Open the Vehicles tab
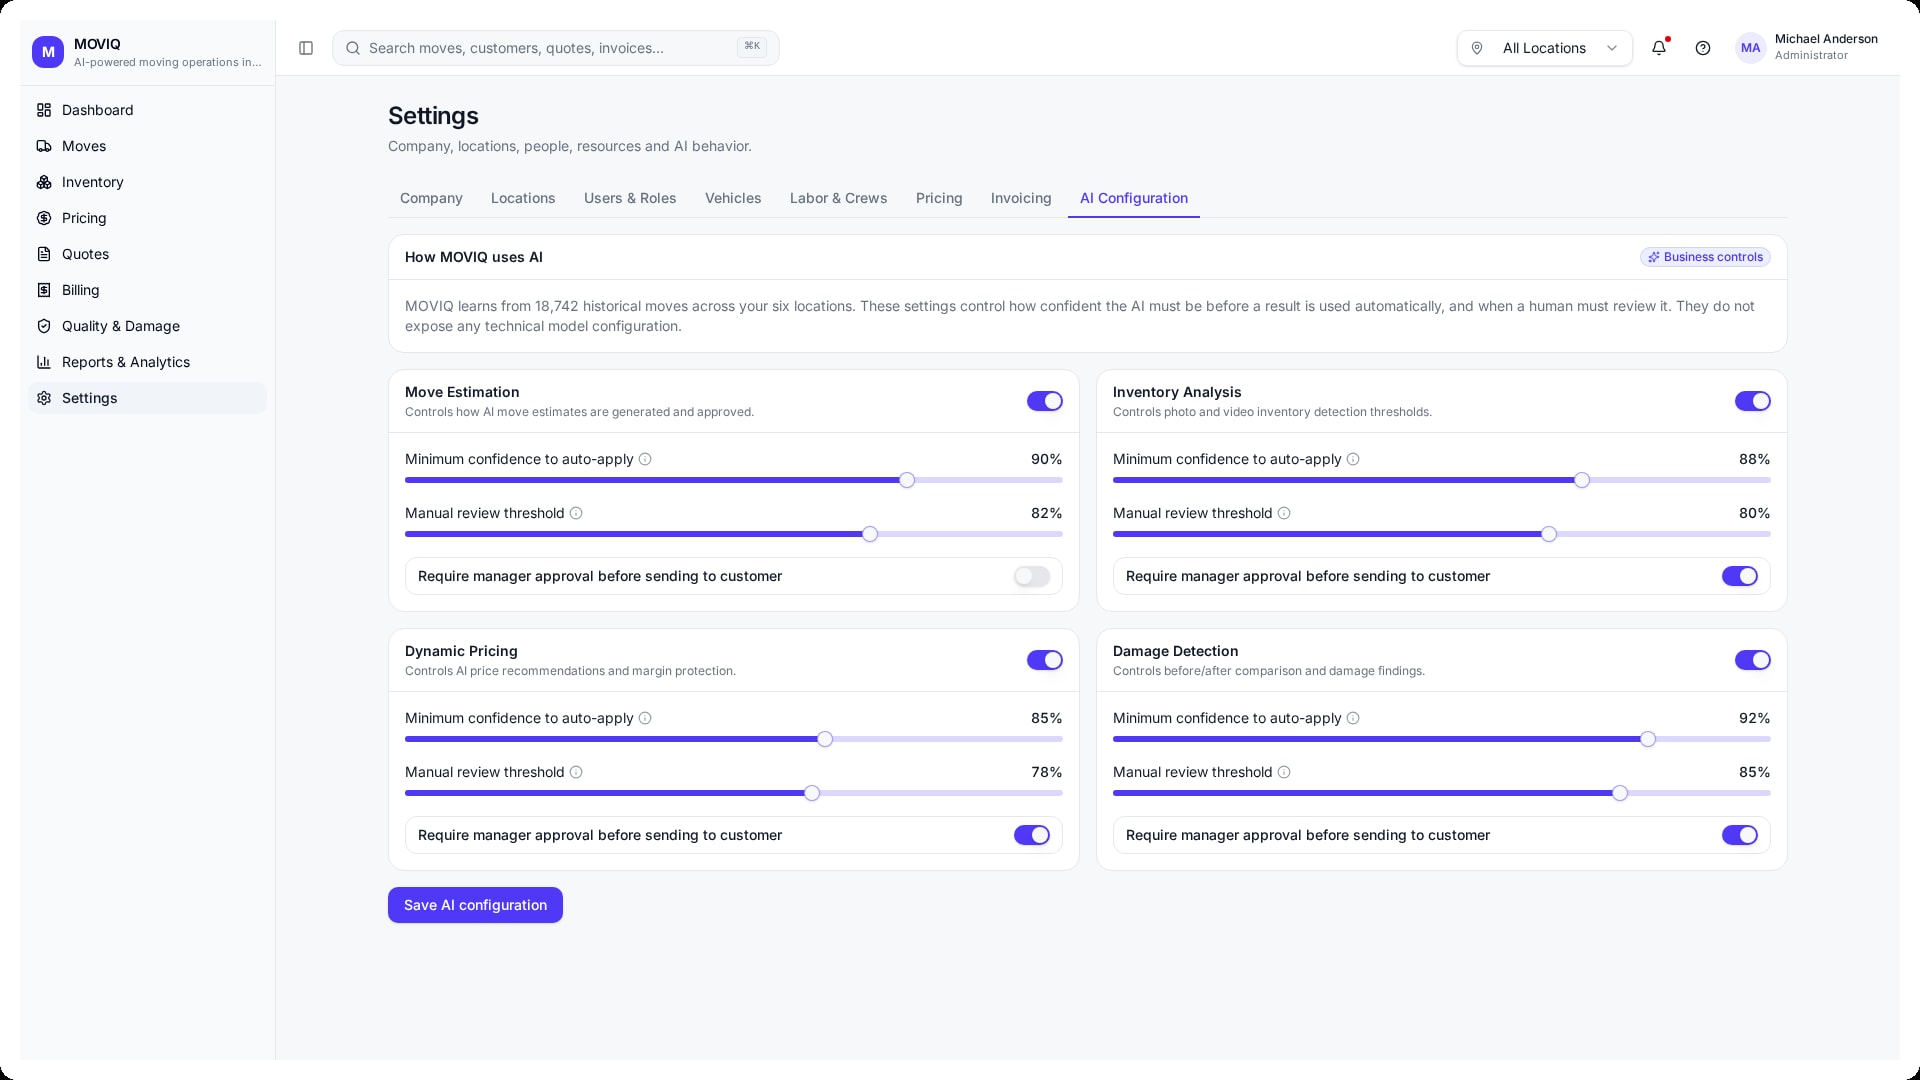The width and height of the screenshot is (1920, 1080). 733,198
